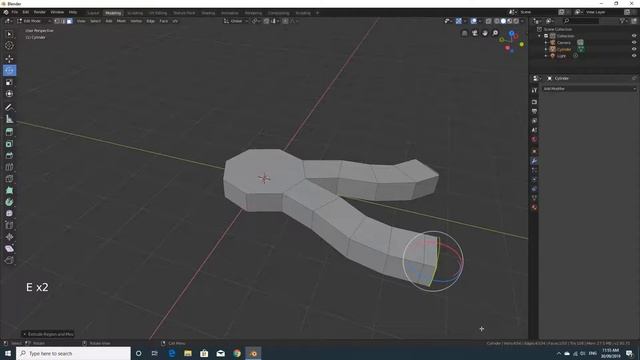The image size is (640, 360).
Task: Expand the Light item in outliner
Action: tap(546, 56)
